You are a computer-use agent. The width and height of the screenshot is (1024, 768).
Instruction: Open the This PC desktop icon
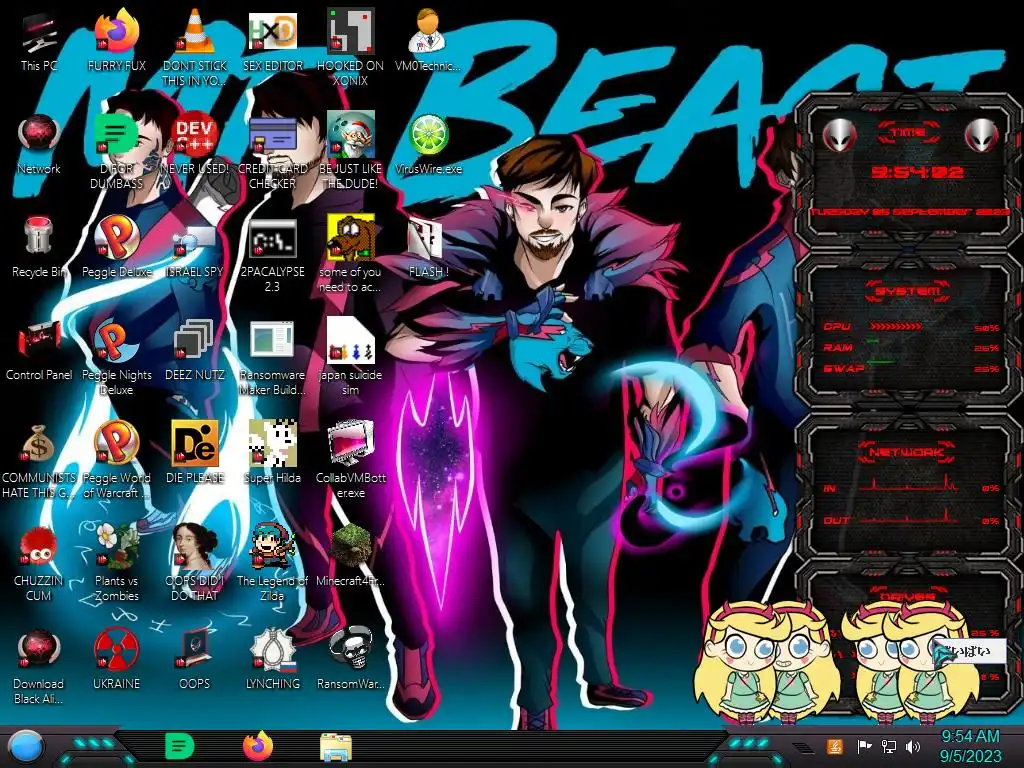coord(39,33)
